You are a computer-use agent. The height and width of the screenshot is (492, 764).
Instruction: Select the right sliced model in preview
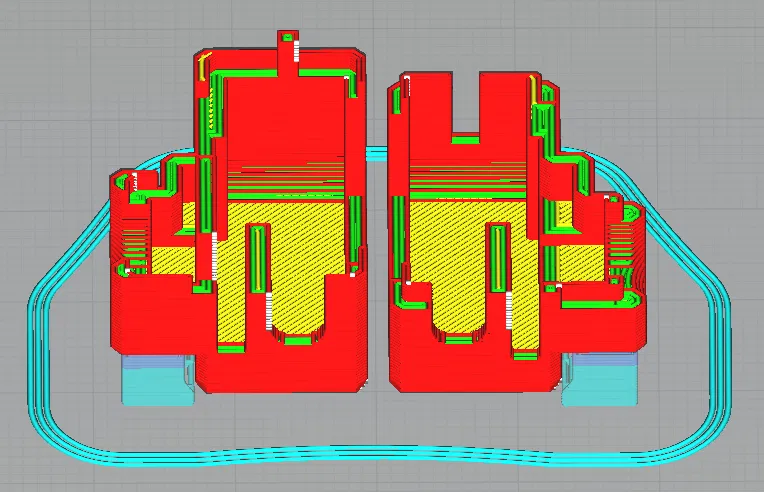(517, 231)
